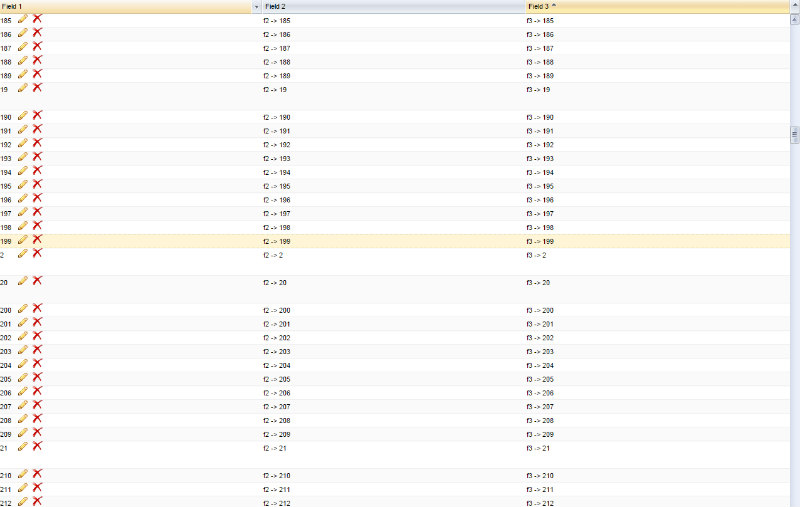Open the editor for highlighted row 199
800x507 pixels.
(x=23, y=240)
